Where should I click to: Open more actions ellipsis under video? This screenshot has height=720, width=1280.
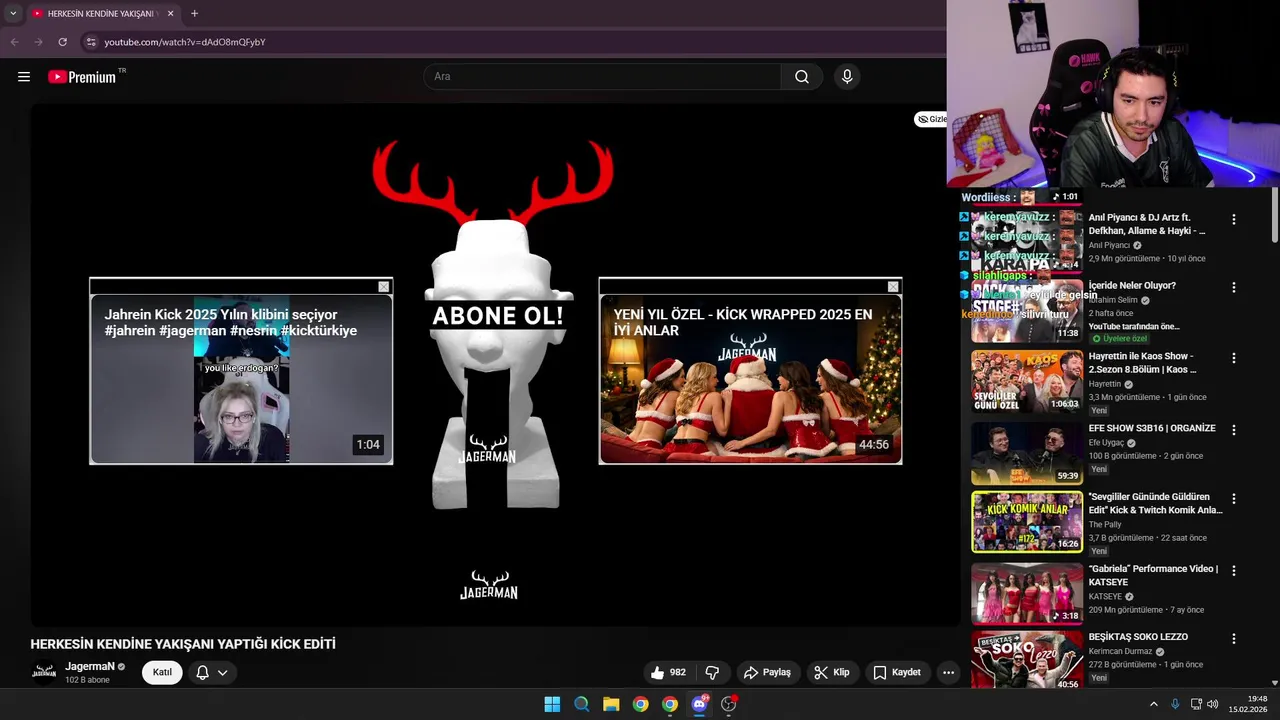coord(949,672)
